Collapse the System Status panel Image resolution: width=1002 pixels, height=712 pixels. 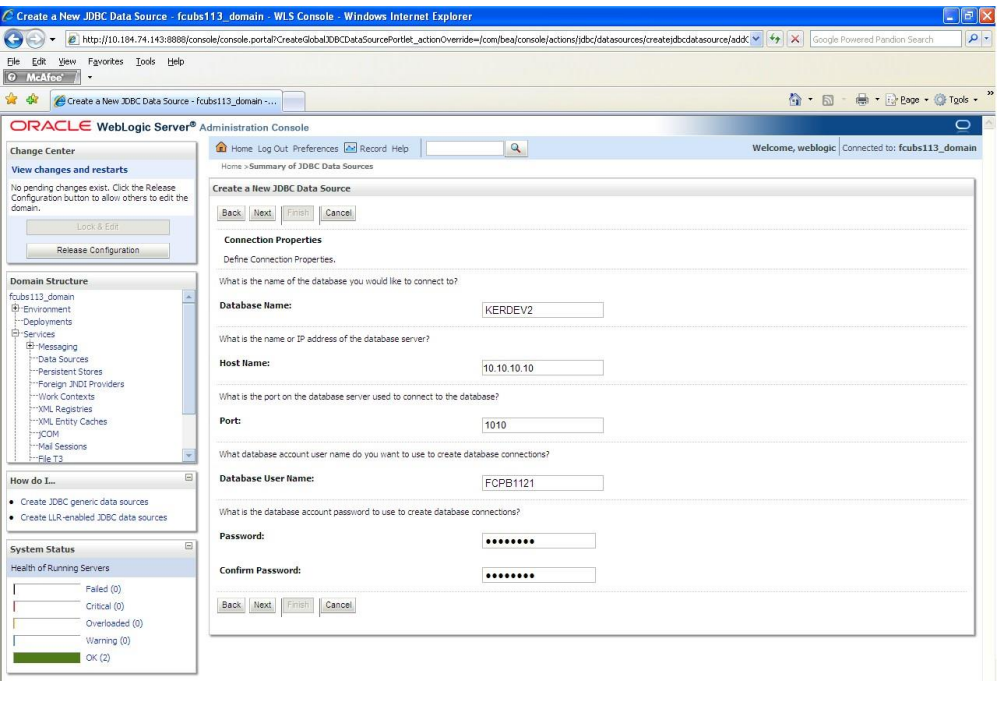click(189, 546)
